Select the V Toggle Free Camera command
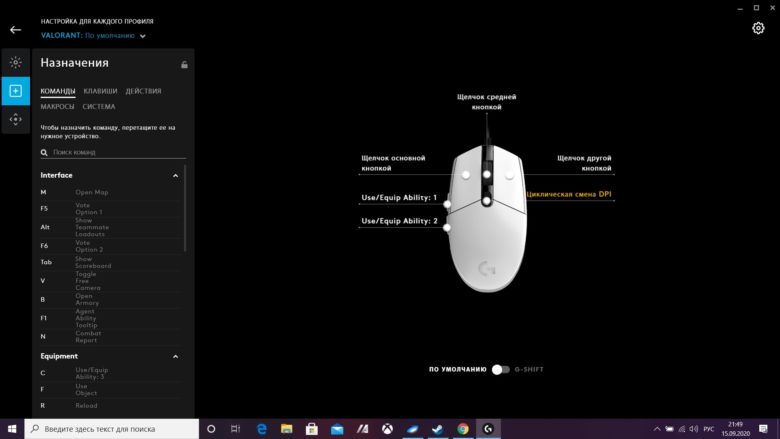 point(110,281)
